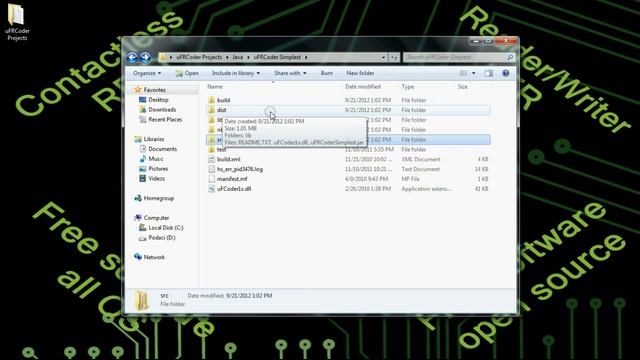Sort by Date modified column header
Screen dimensions: 640x360
[x=362, y=87]
